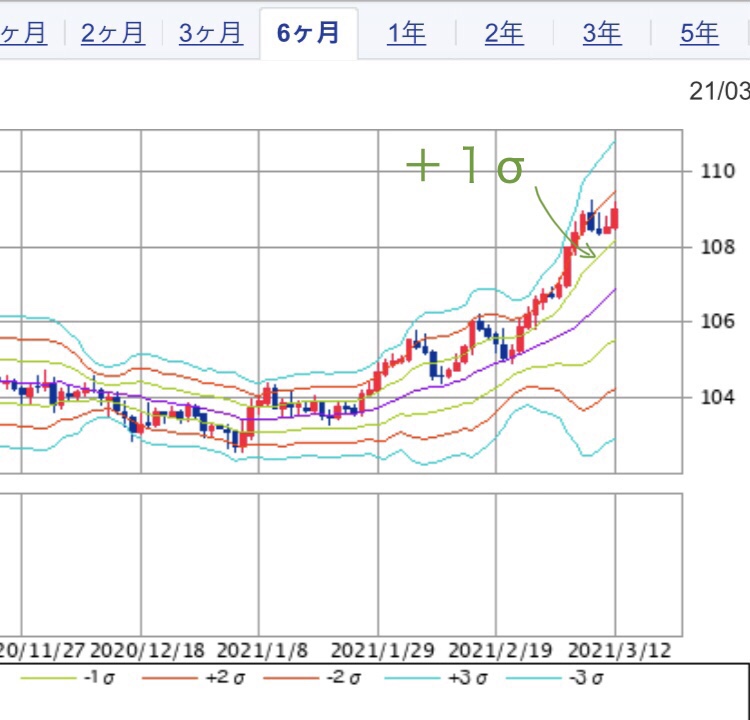Click the +3σ legend cyan line swatch
The image size is (750, 720).
[x=412, y=678]
